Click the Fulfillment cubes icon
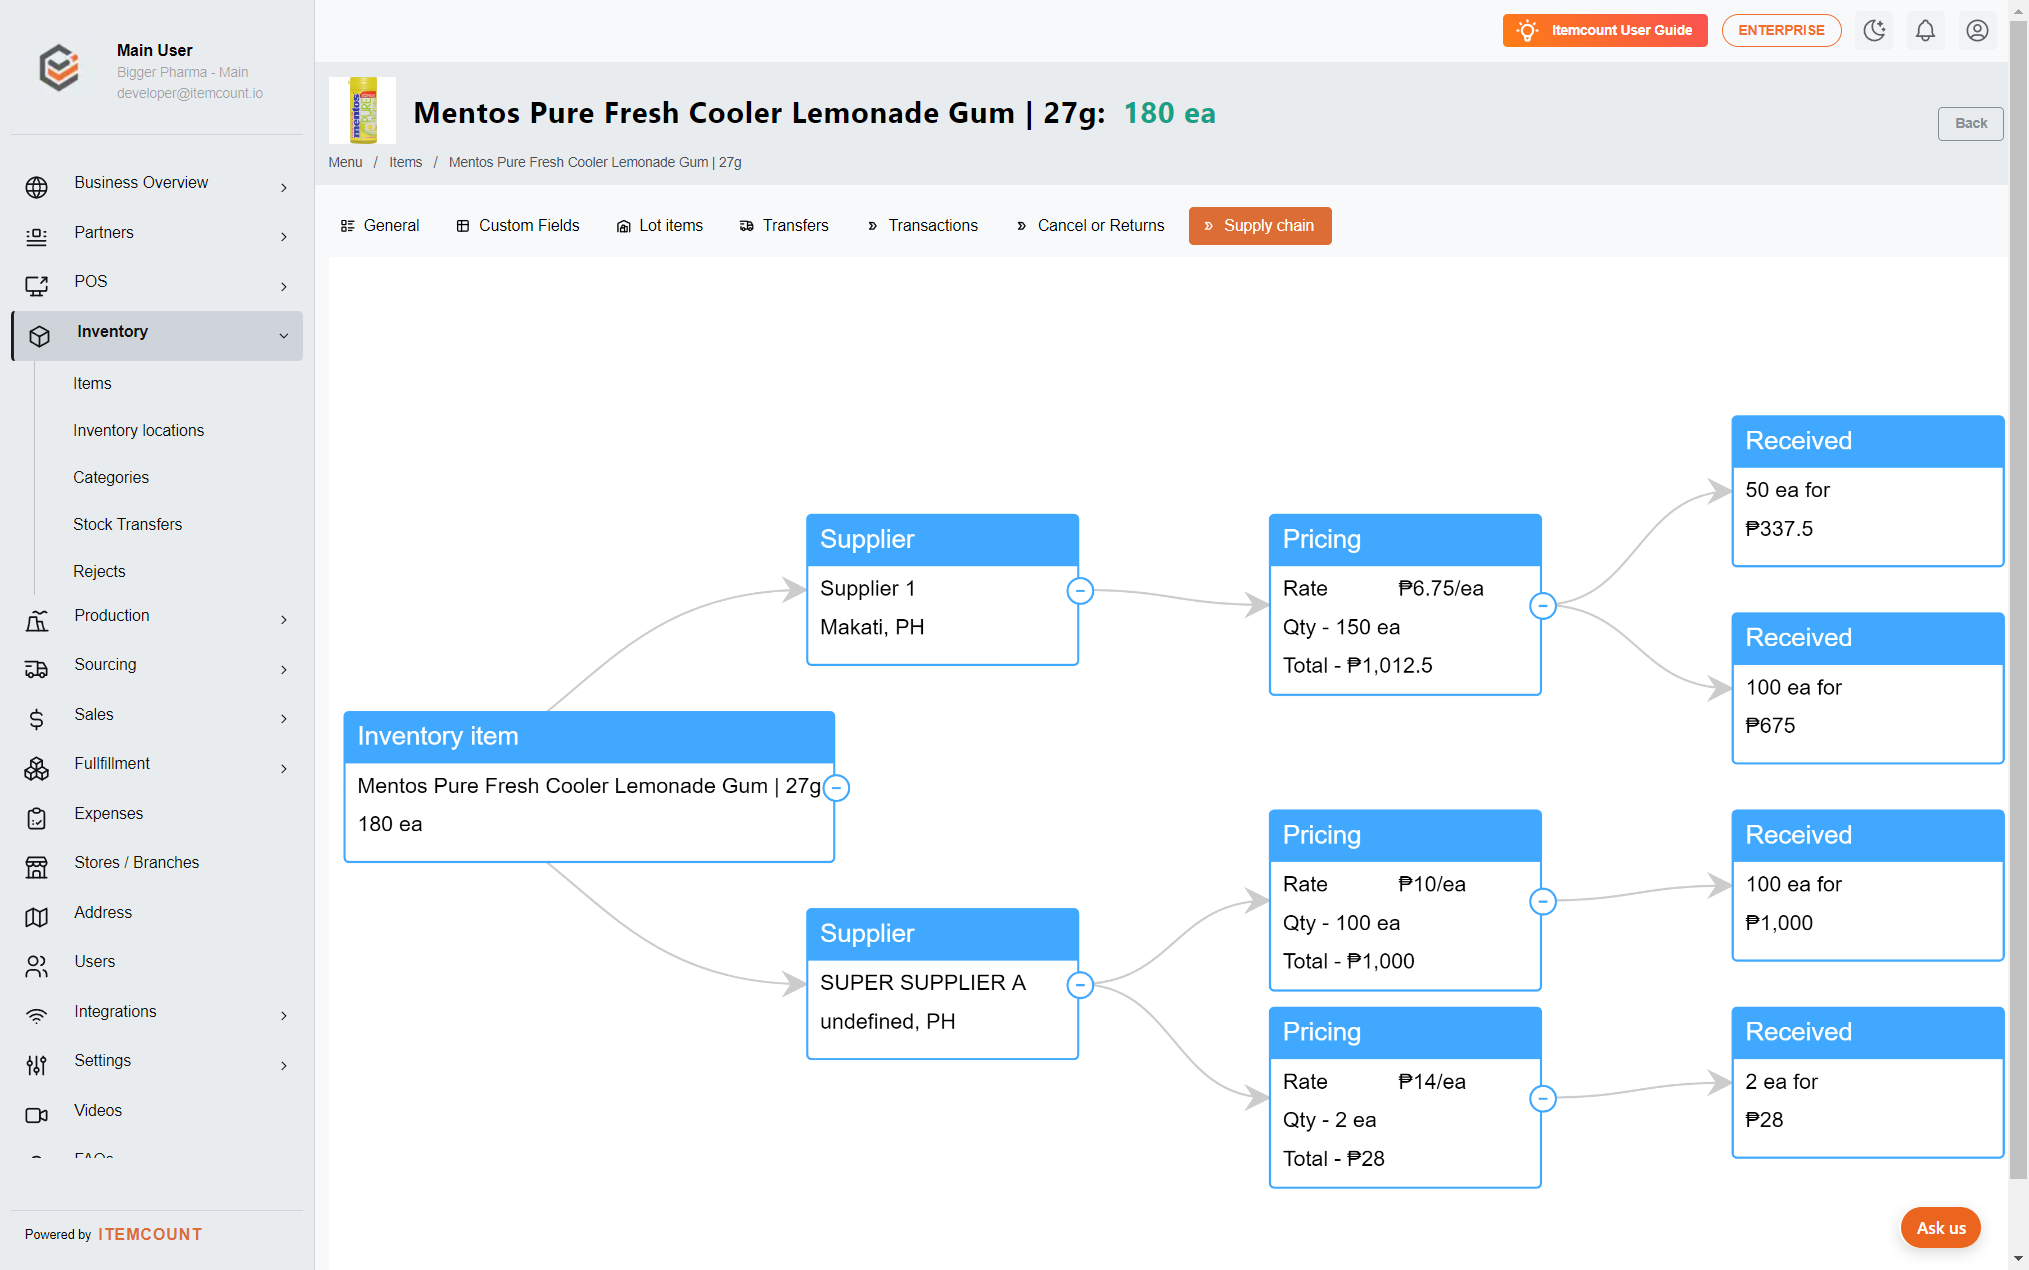The width and height of the screenshot is (2029, 1270). point(37,768)
